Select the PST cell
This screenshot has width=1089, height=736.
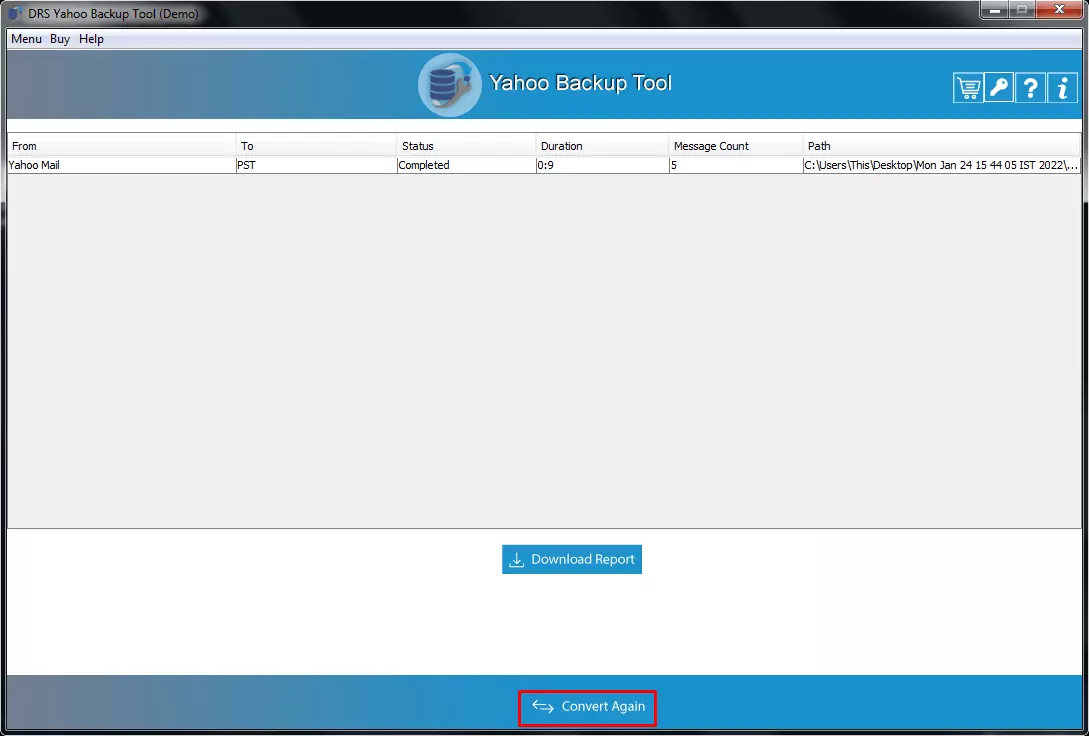[x=317, y=165]
